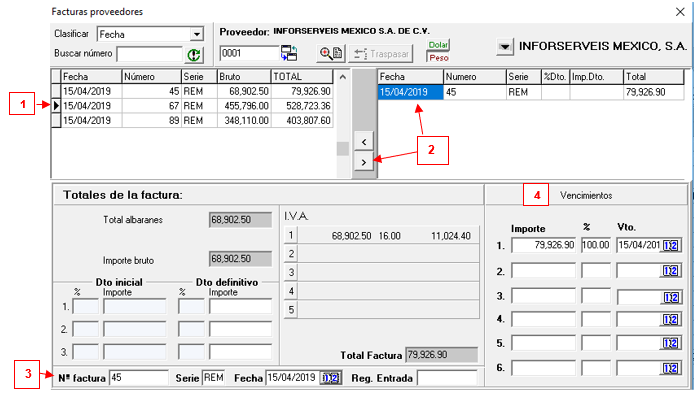Click the Nº factura field showing 45

tap(139, 378)
